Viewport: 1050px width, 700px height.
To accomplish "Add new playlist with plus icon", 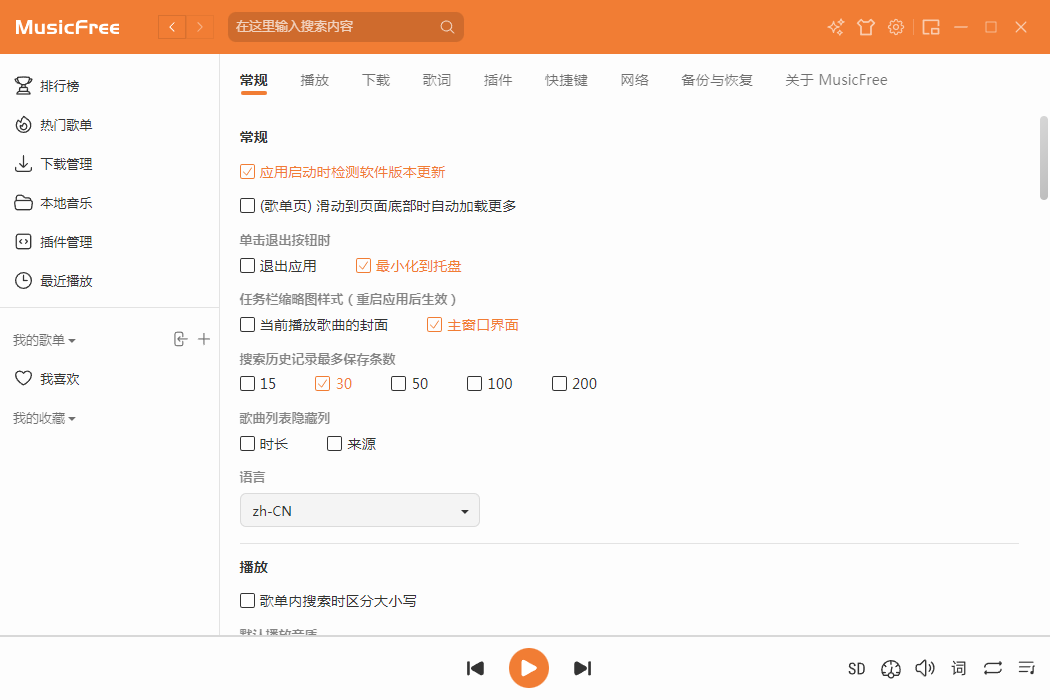I will point(204,339).
